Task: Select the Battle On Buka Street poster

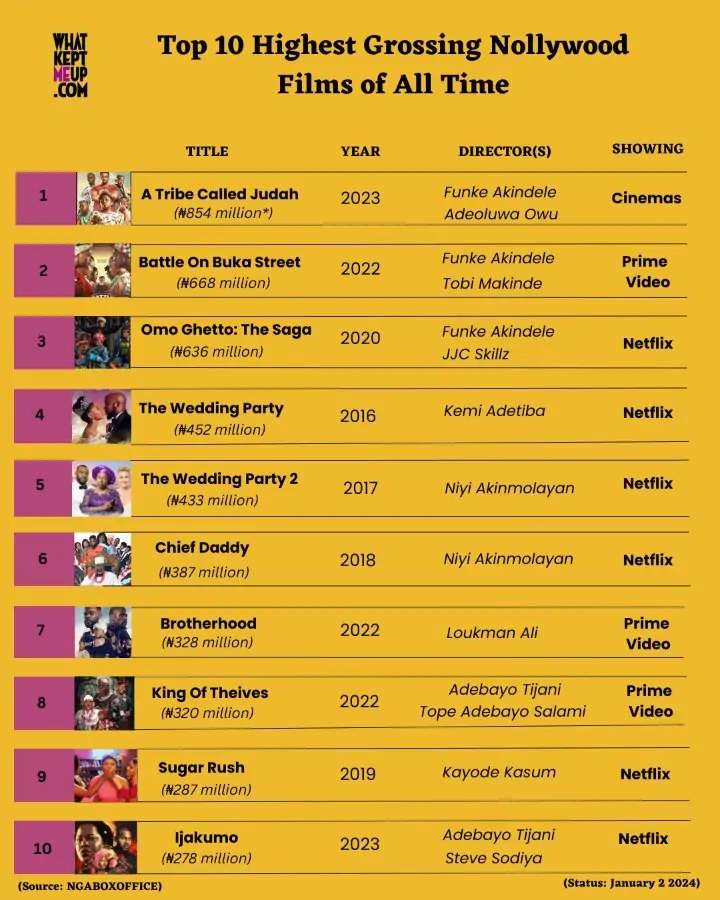Action: click(x=103, y=270)
